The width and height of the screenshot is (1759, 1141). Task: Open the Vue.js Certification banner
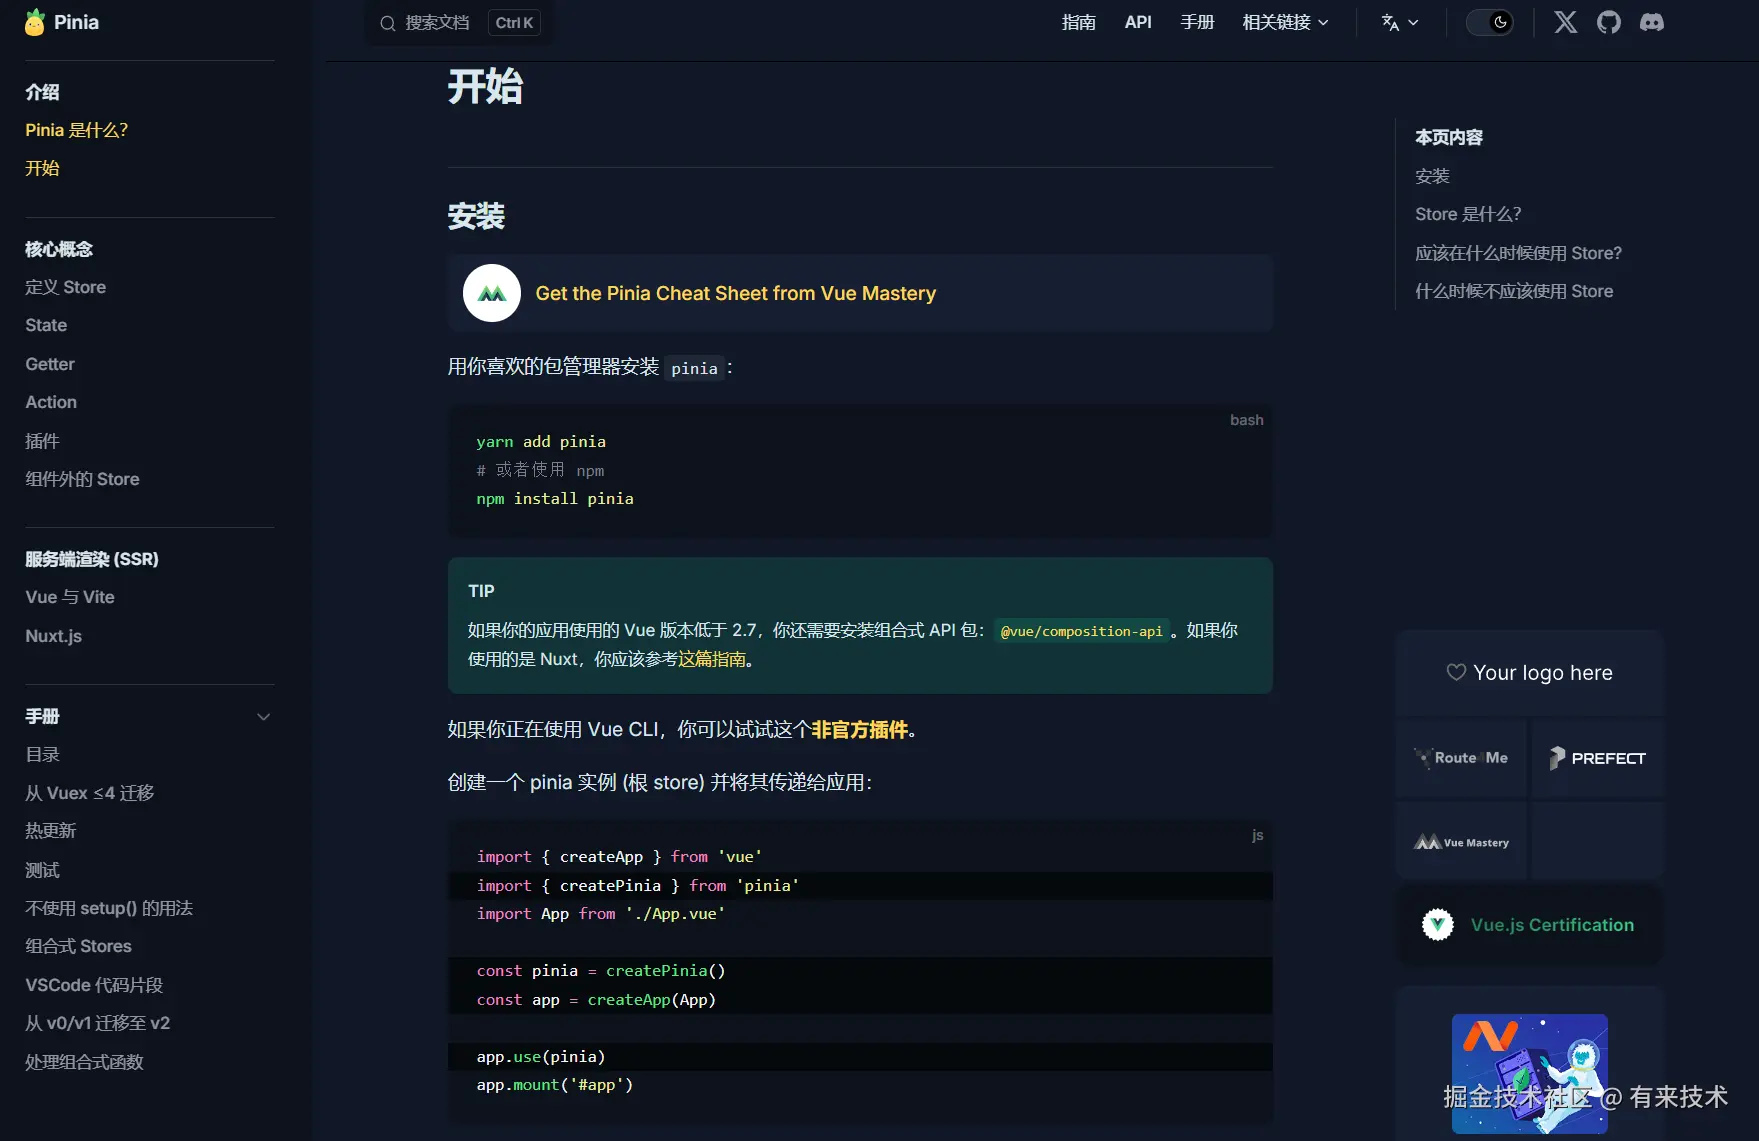coord(1530,925)
